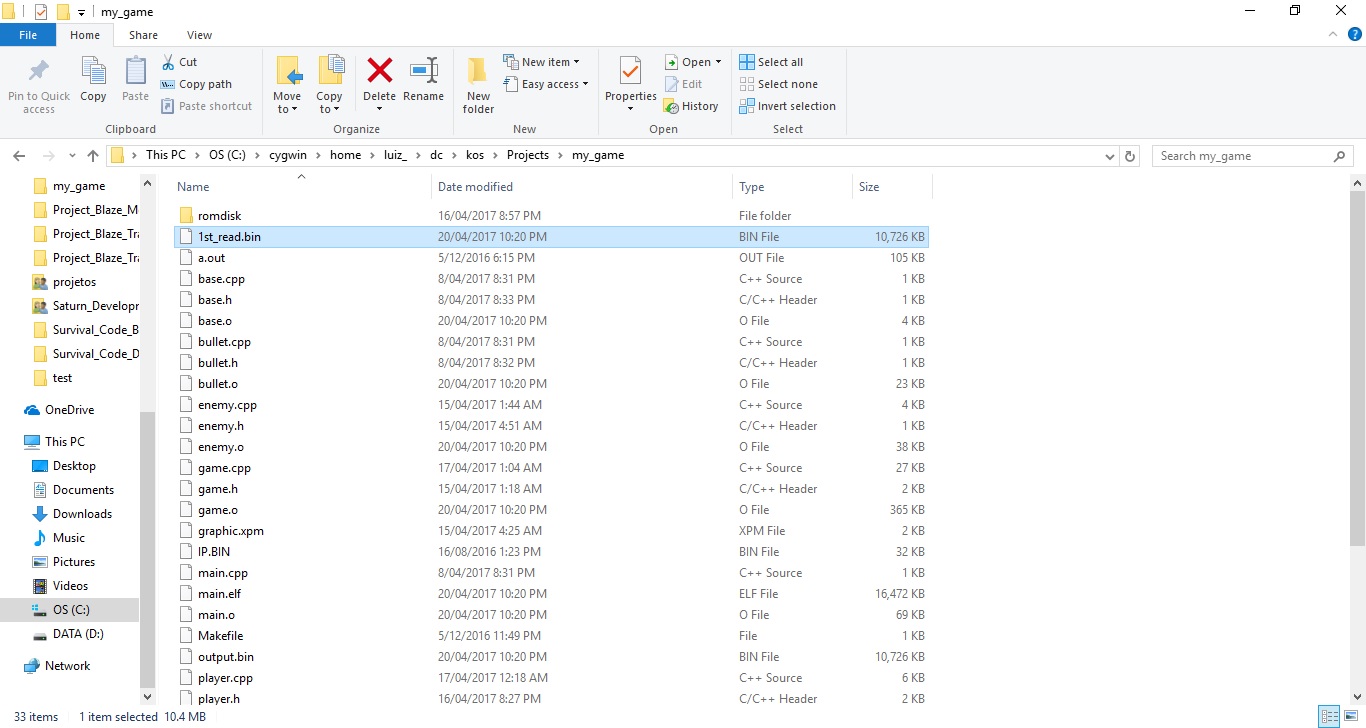Switch to the Home tab
The width and height of the screenshot is (1366, 728).
pyautogui.click(x=85, y=35)
